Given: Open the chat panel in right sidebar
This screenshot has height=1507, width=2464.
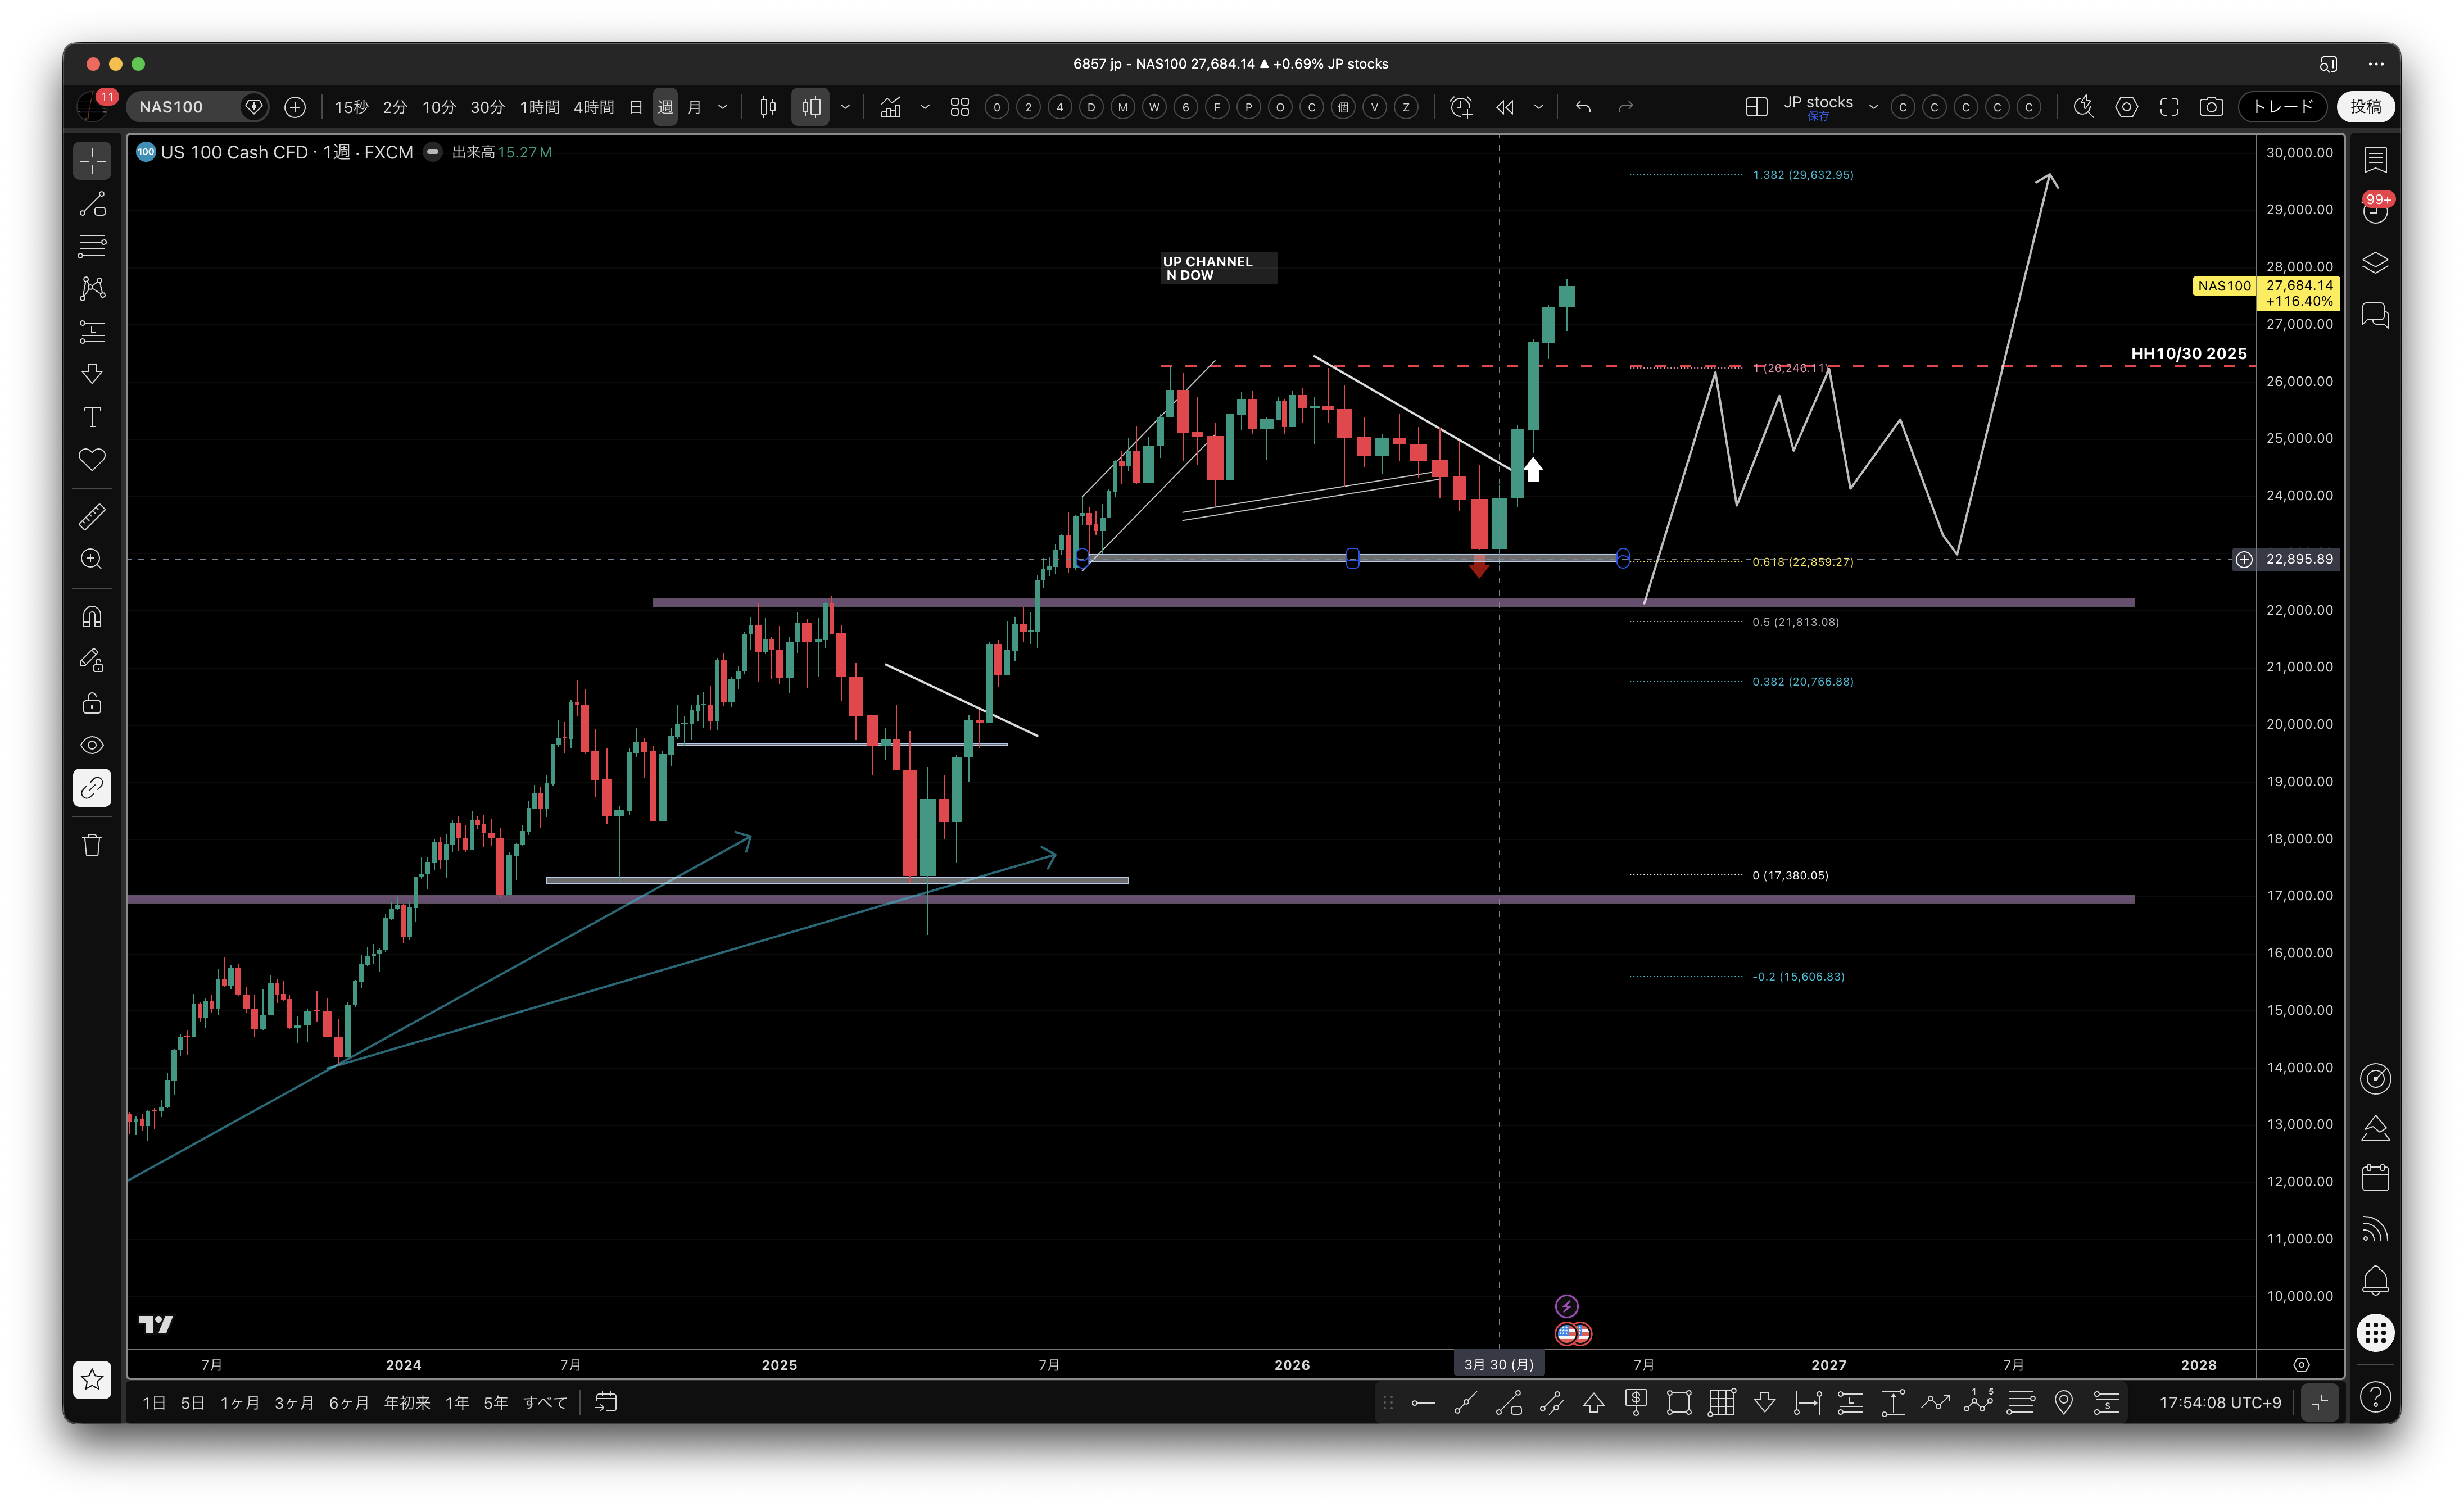Looking at the screenshot, I should [2375, 316].
